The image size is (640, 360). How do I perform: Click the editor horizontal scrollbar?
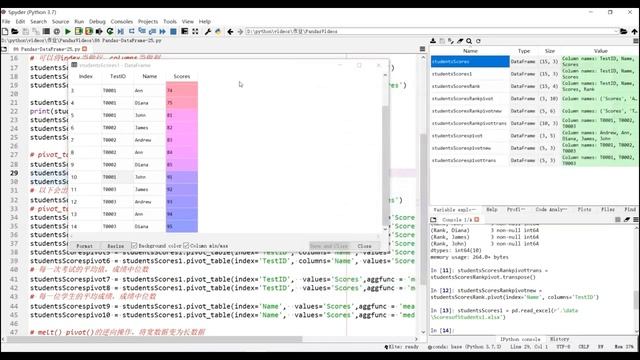pyautogui.click(x=154, y=339)
